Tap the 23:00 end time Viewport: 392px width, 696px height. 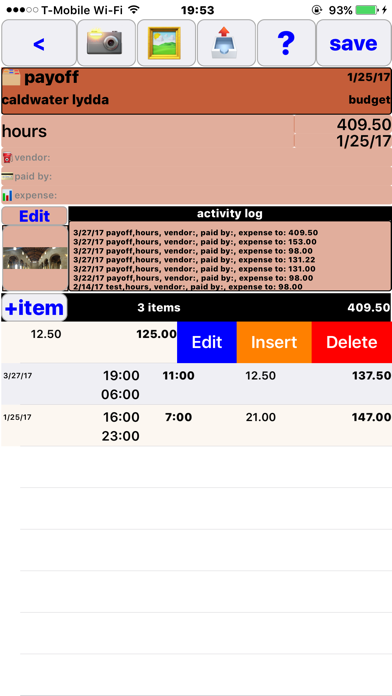click(120, 436)
